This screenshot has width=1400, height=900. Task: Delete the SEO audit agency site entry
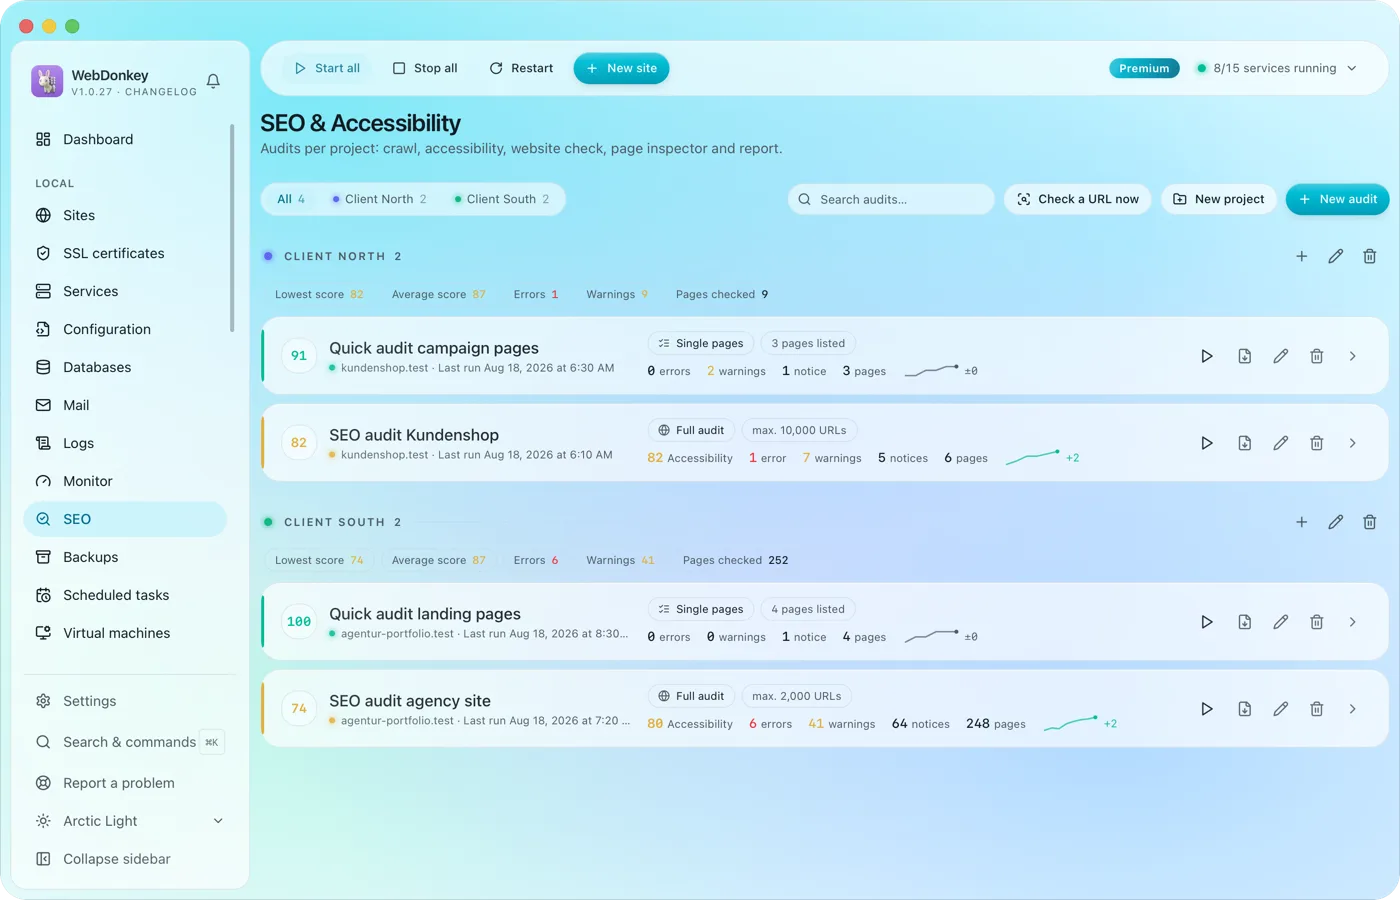coord(1317,709)
